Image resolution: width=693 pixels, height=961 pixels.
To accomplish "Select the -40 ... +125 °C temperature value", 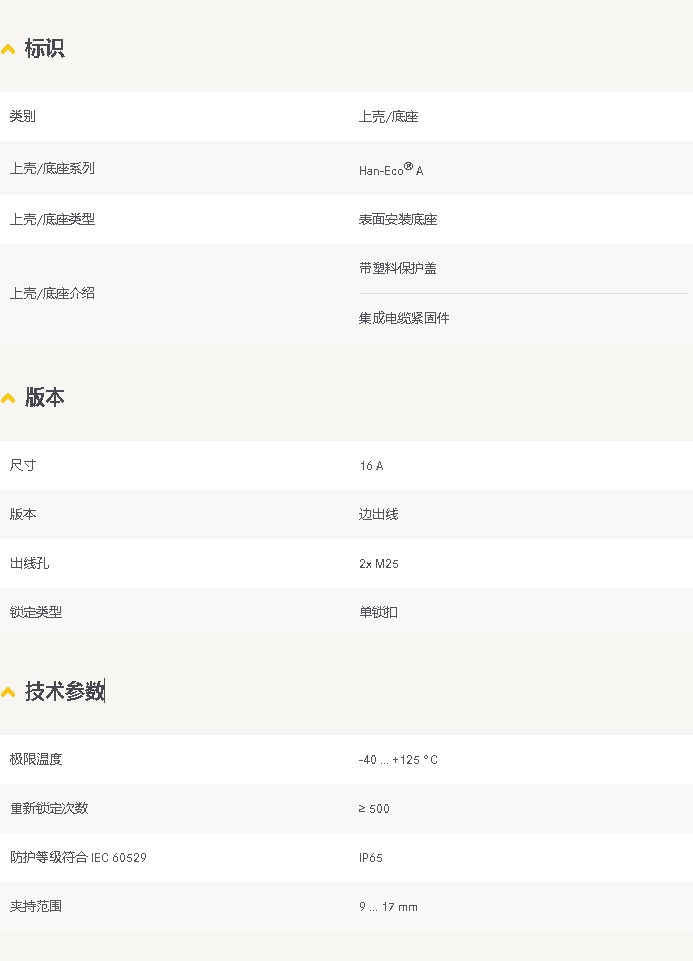I will pos(398,760).
